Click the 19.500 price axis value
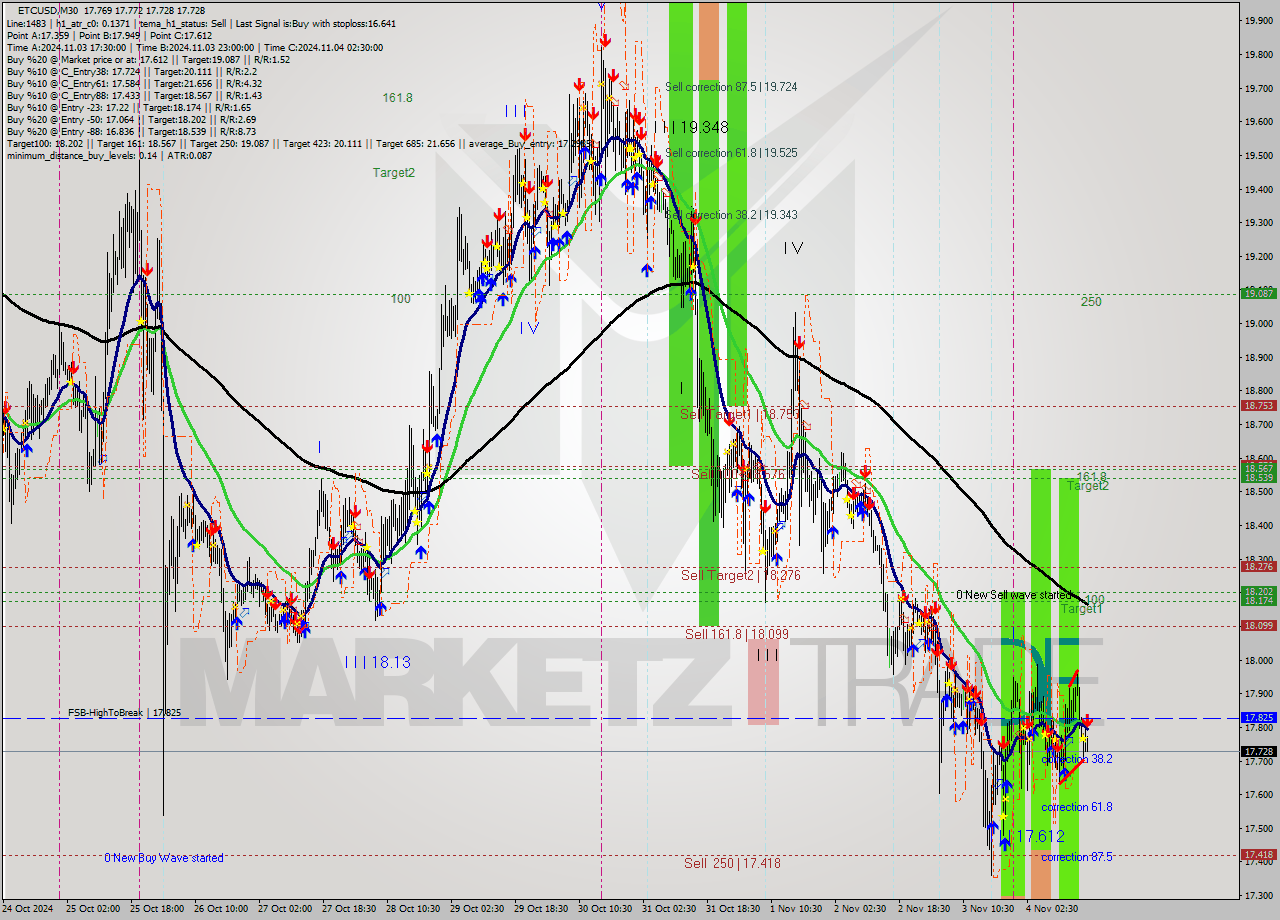 (x=1257, y=155)
